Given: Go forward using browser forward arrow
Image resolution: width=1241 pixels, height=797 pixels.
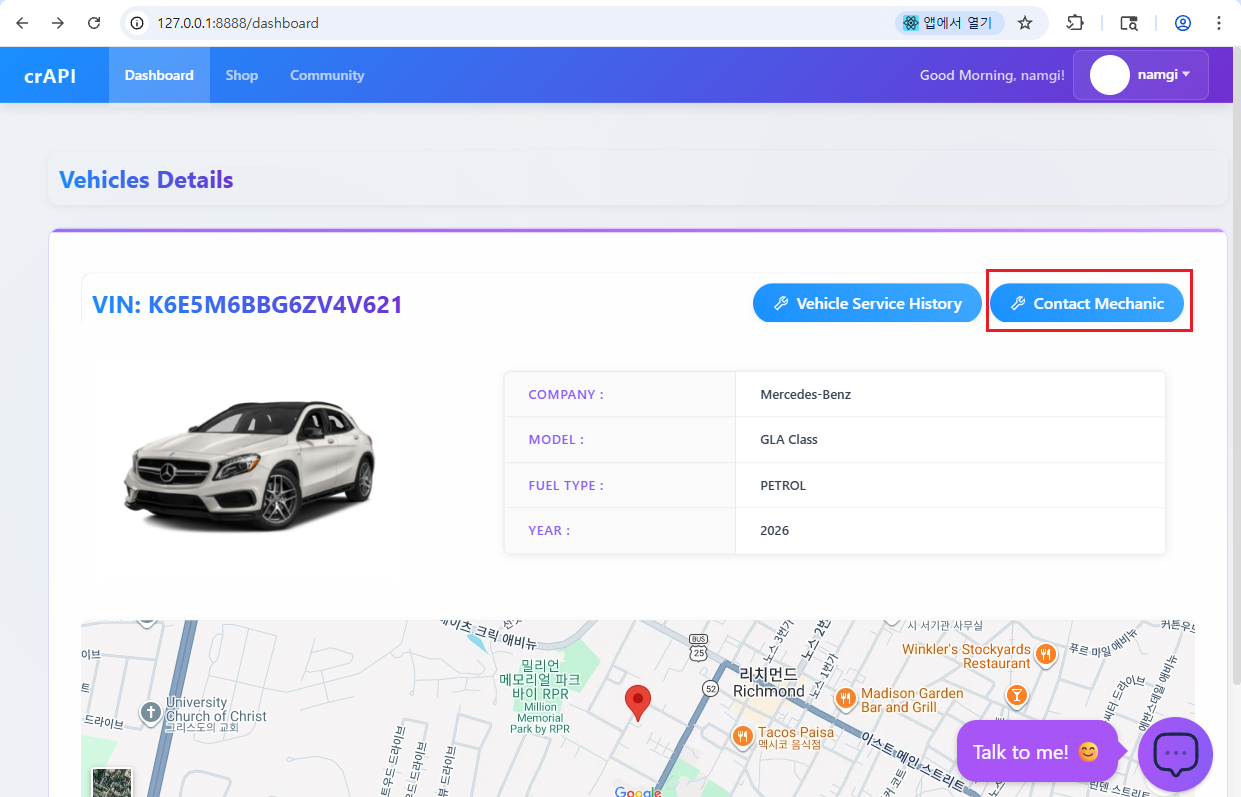Looking at the screenshot, I should click(58, 23).
